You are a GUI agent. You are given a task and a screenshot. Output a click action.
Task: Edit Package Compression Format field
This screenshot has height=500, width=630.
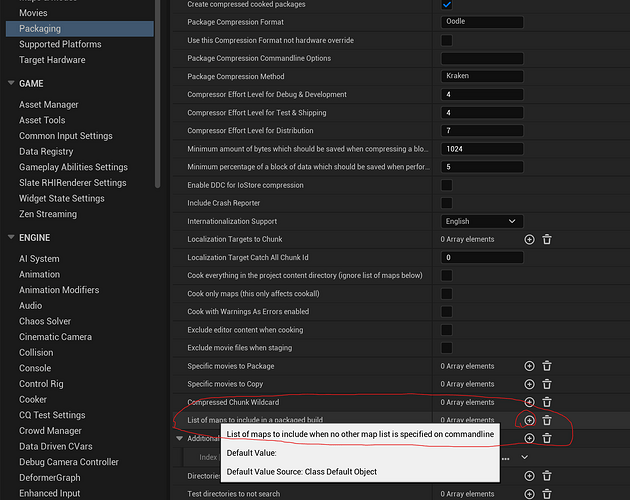(x=482, y=22)
